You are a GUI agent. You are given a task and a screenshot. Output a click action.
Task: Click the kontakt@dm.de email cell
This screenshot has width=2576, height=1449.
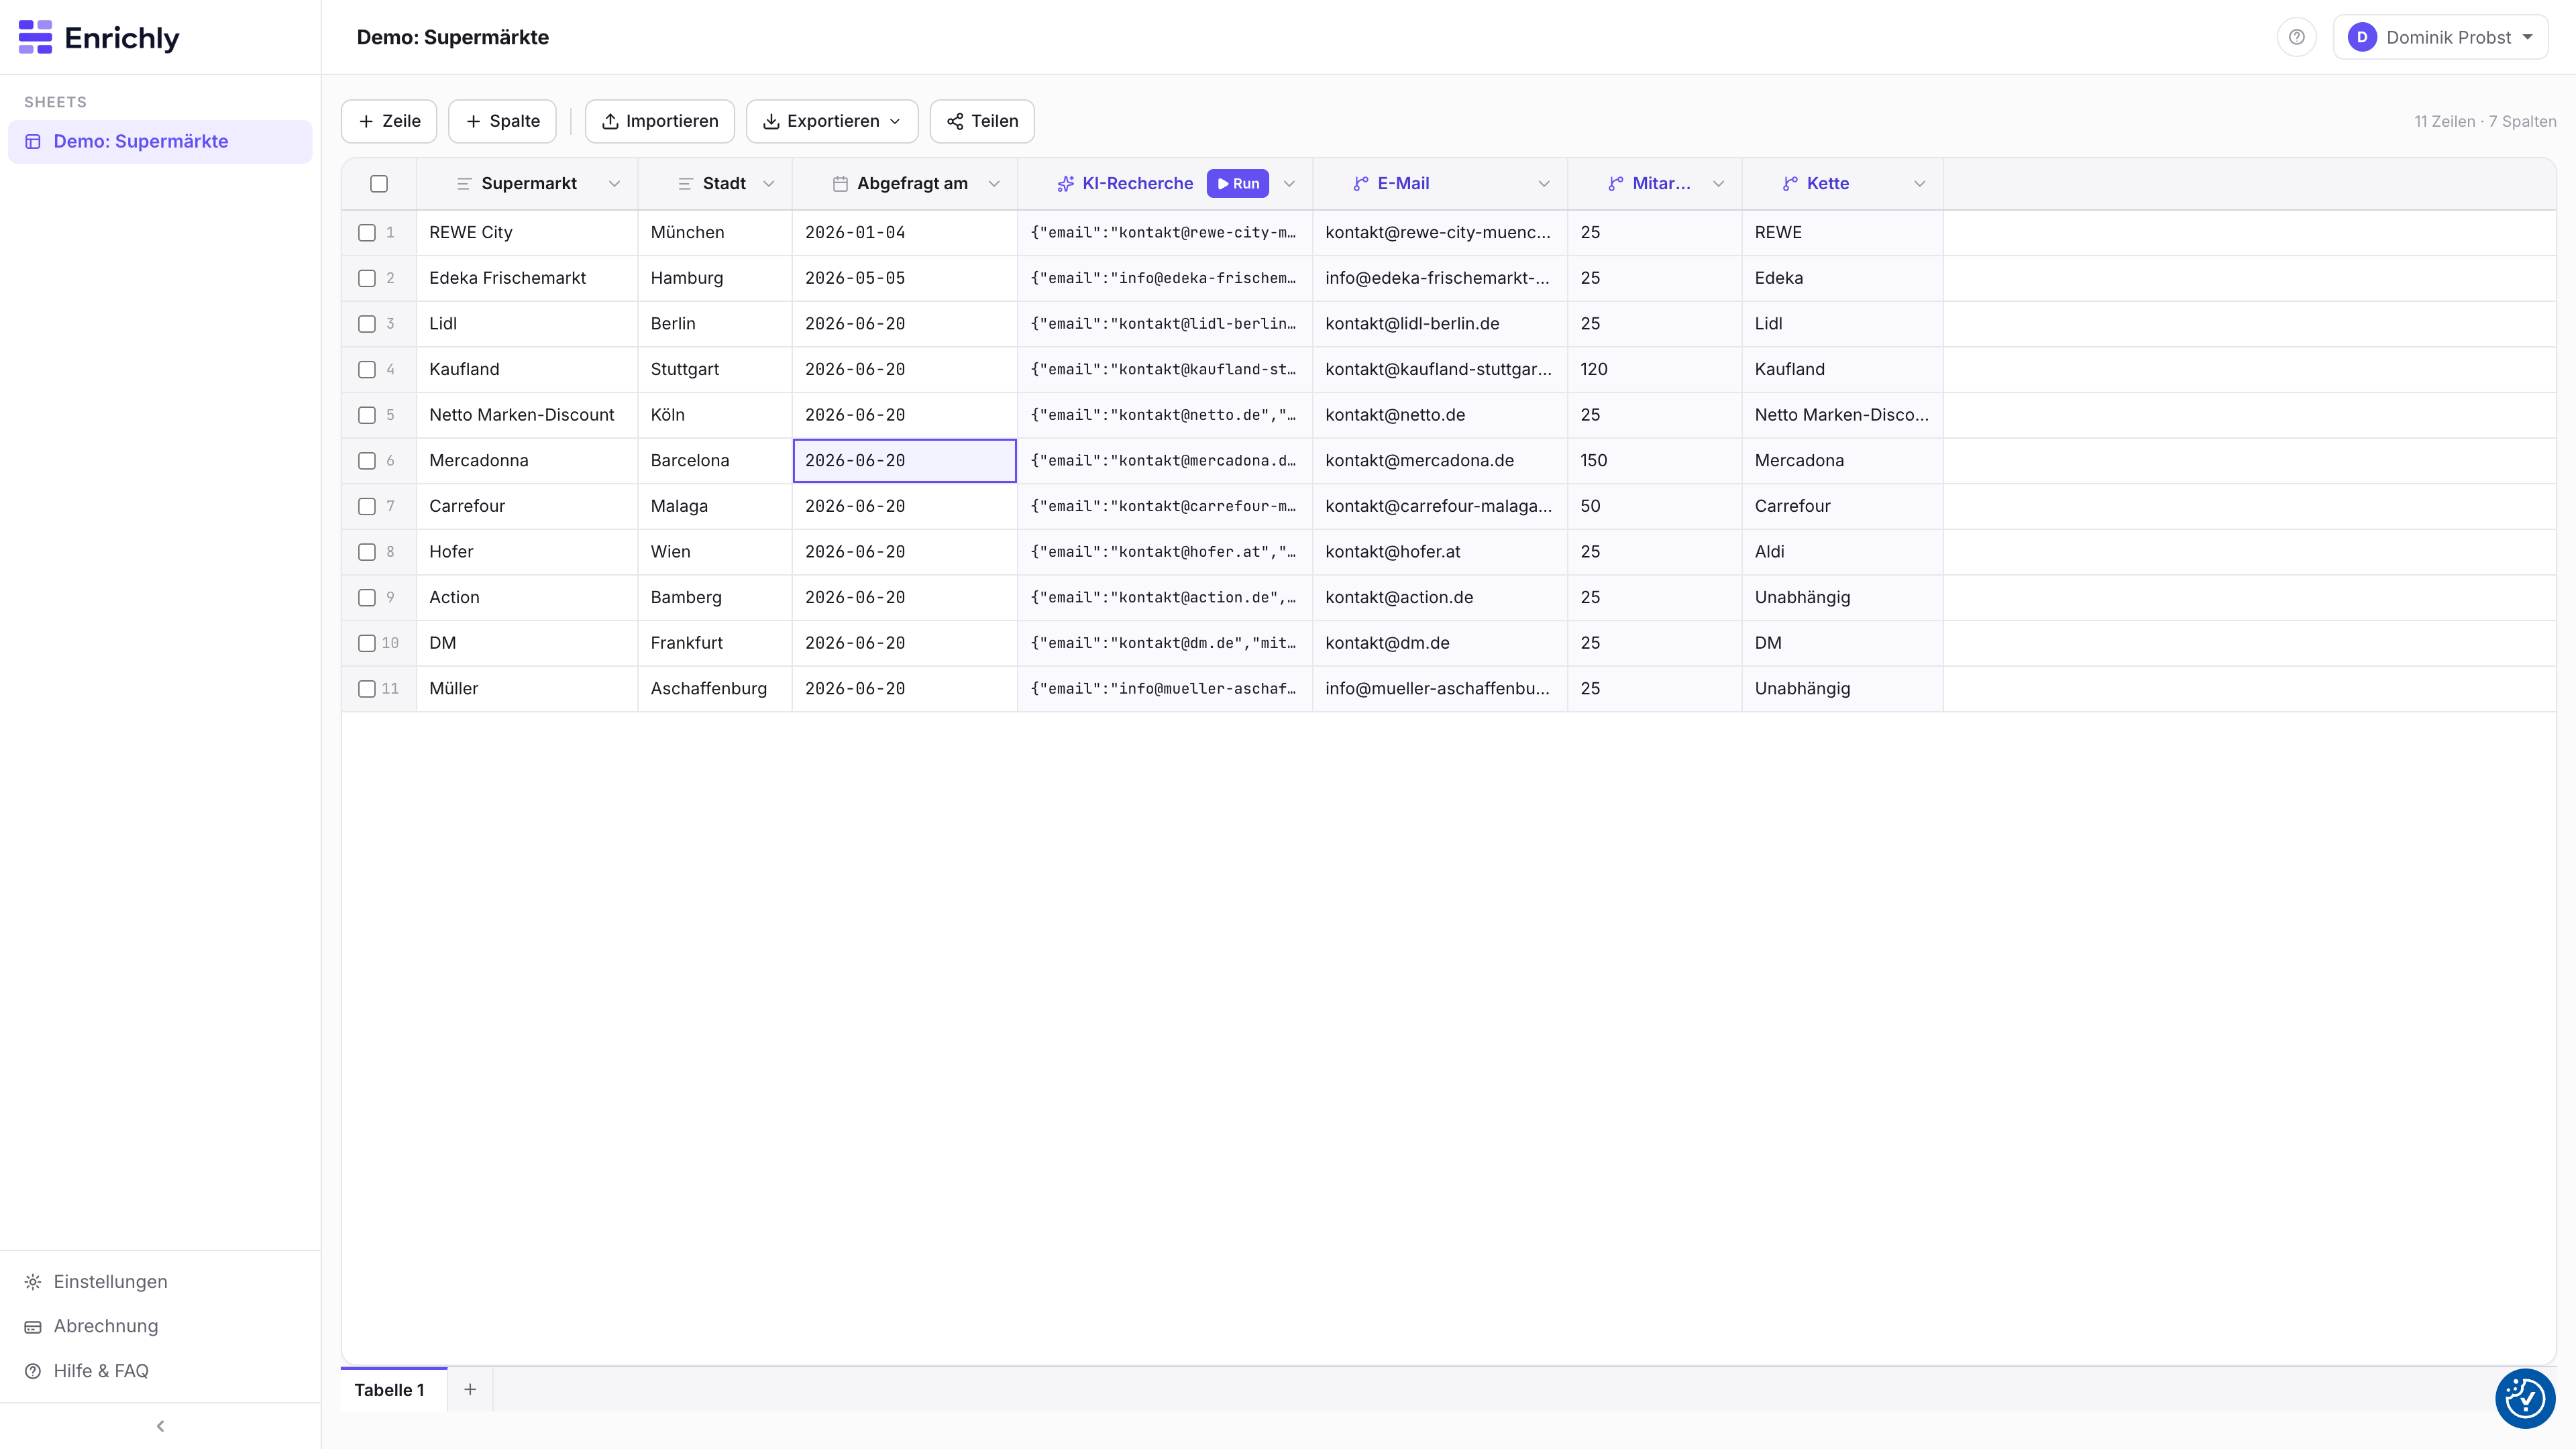tap(1440, 643)
